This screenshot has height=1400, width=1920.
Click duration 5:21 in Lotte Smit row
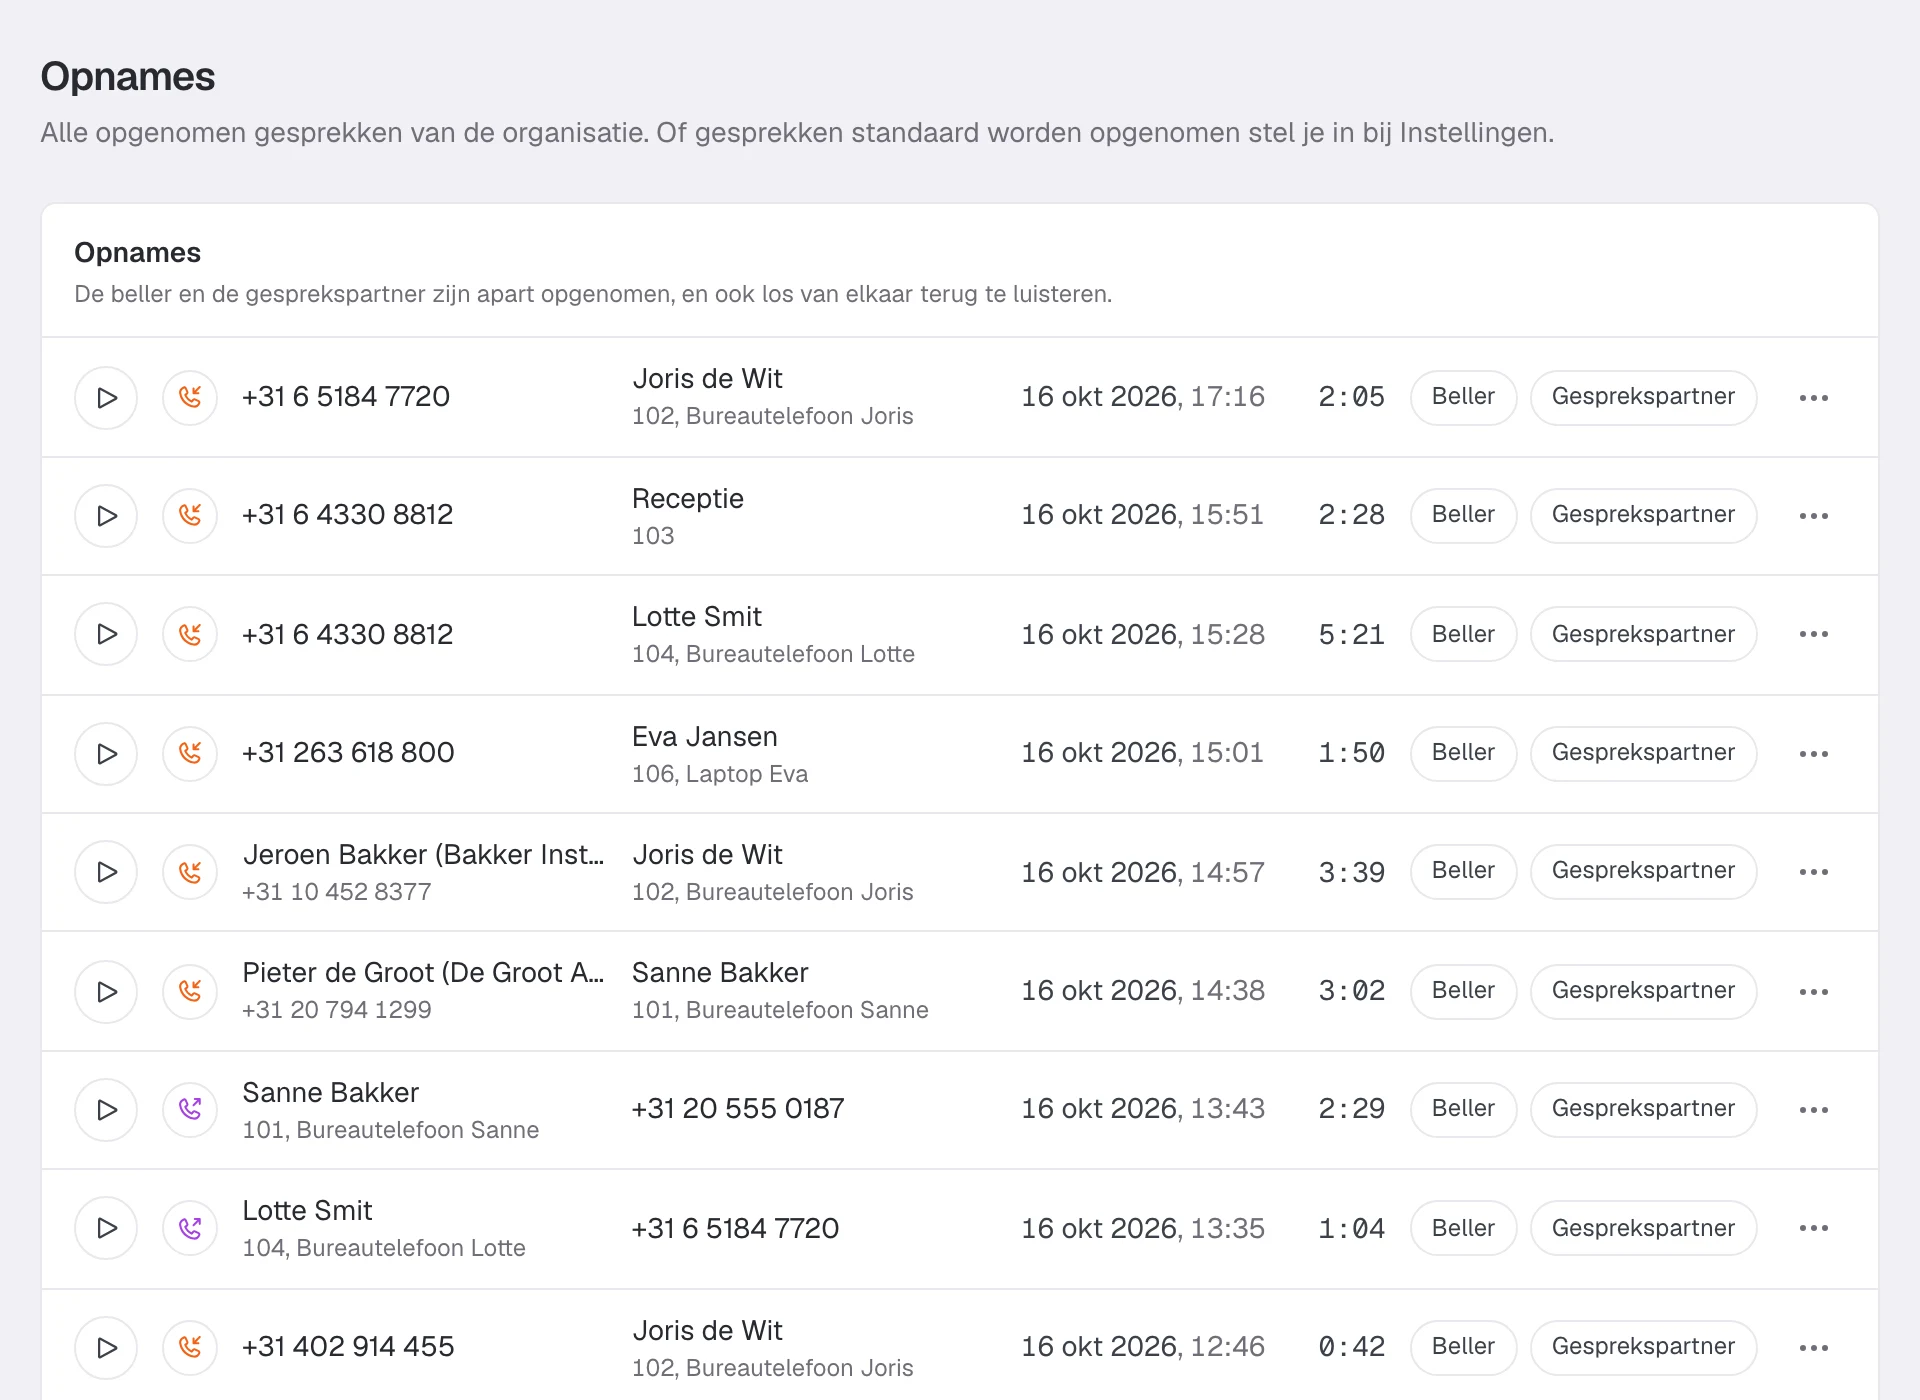tap(1351, 635)
